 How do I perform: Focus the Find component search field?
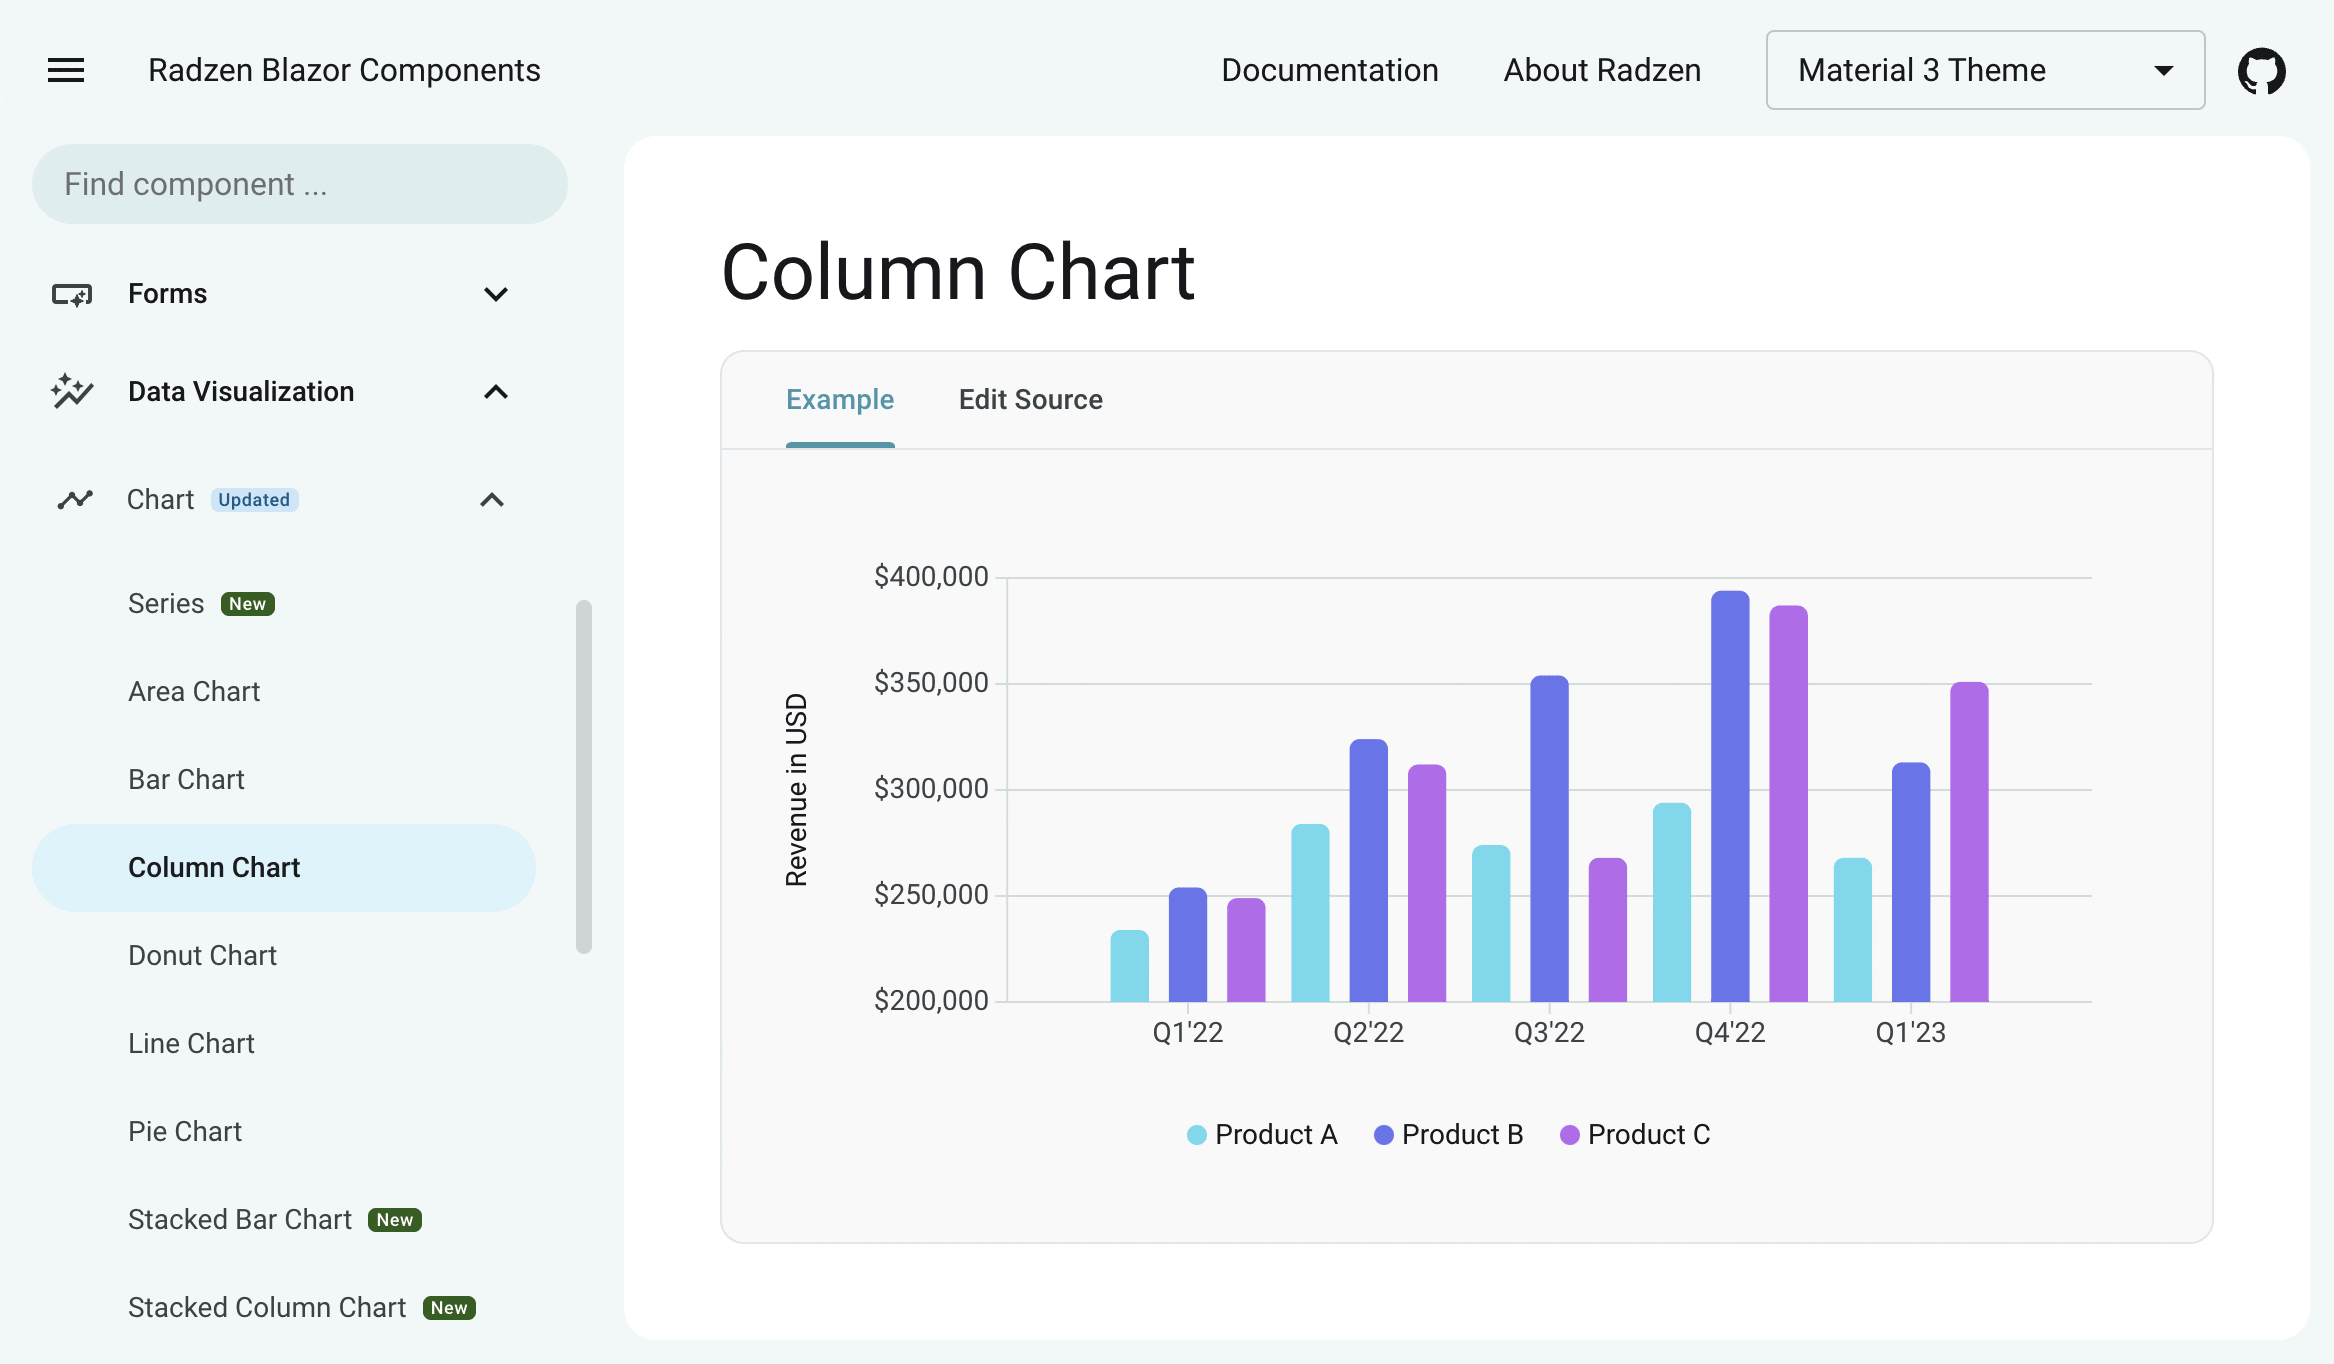(300, 184)
